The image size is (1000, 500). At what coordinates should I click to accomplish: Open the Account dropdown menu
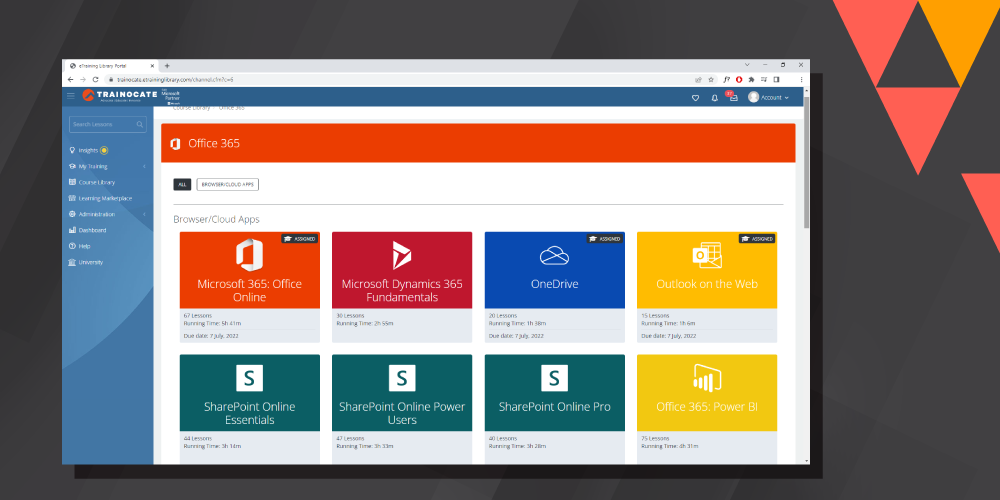click(x=768, y=97)
